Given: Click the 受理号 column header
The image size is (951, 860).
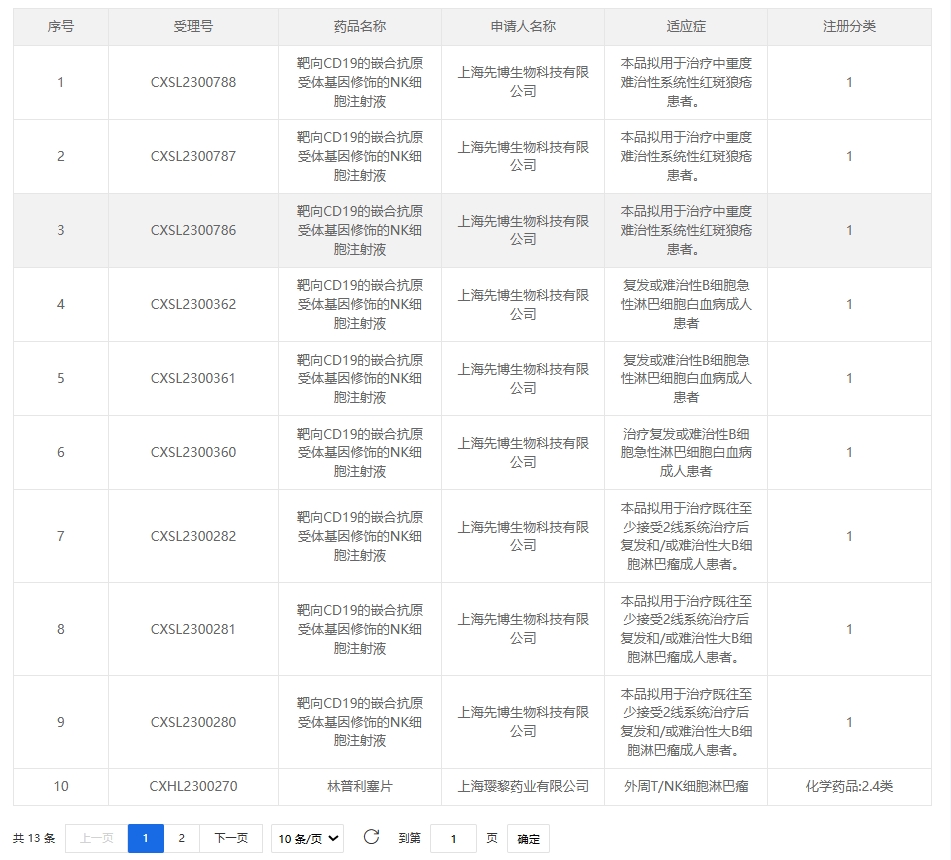Looking at the screenshot, I should coord(193,27).
